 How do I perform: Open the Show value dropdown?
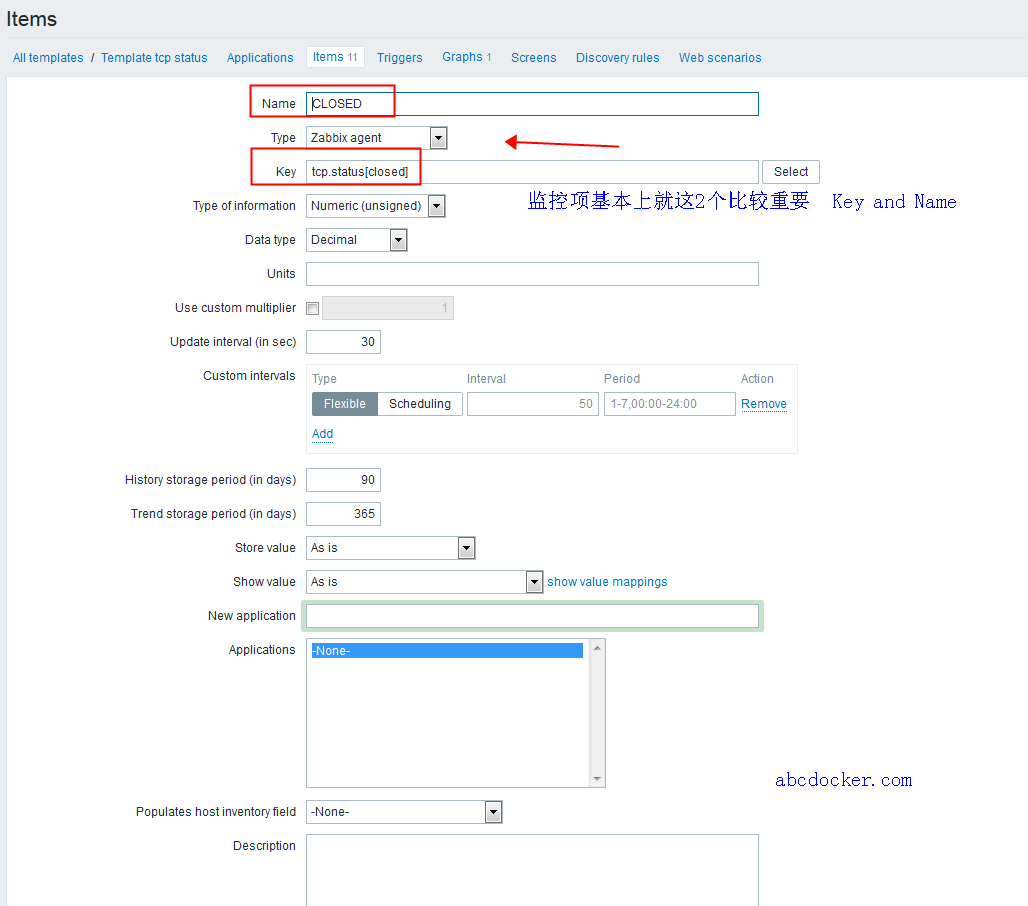coord(424,582)
